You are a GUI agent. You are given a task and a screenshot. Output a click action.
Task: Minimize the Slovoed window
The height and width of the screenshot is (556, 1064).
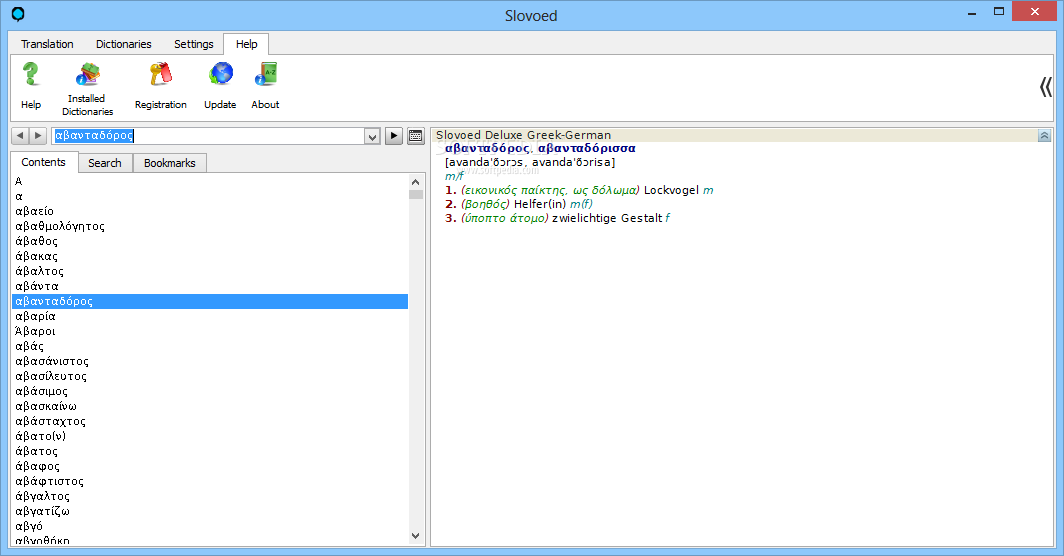[972, 12]
